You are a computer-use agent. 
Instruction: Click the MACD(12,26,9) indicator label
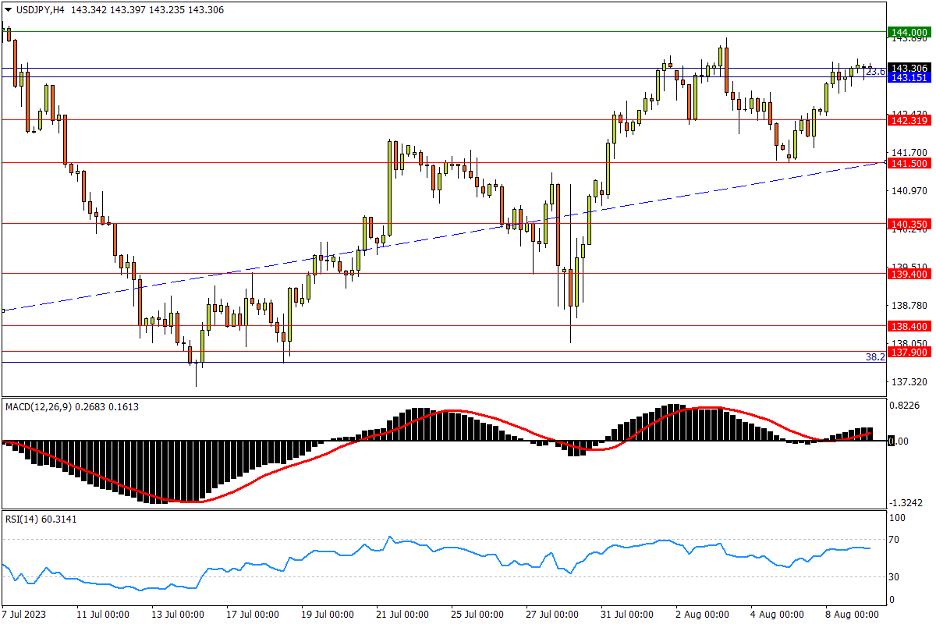click(38, 407)
